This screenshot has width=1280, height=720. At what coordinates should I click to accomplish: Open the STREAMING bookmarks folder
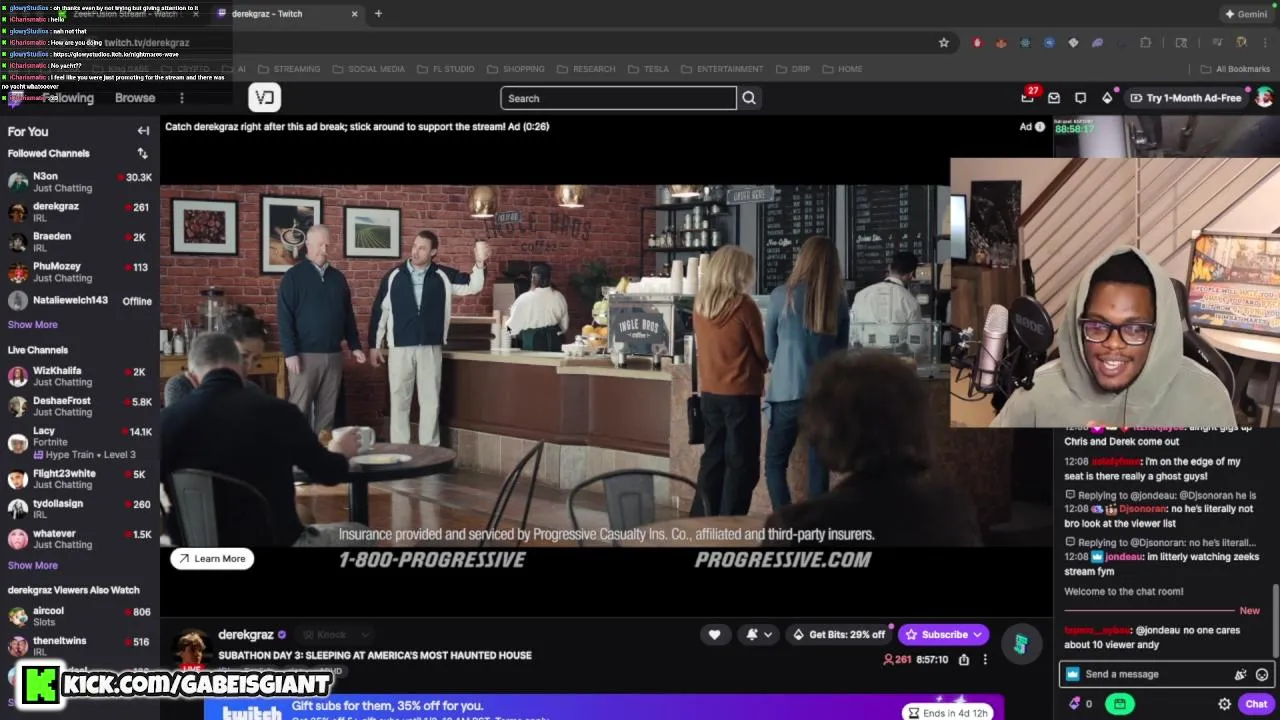(x=288, y=69)
